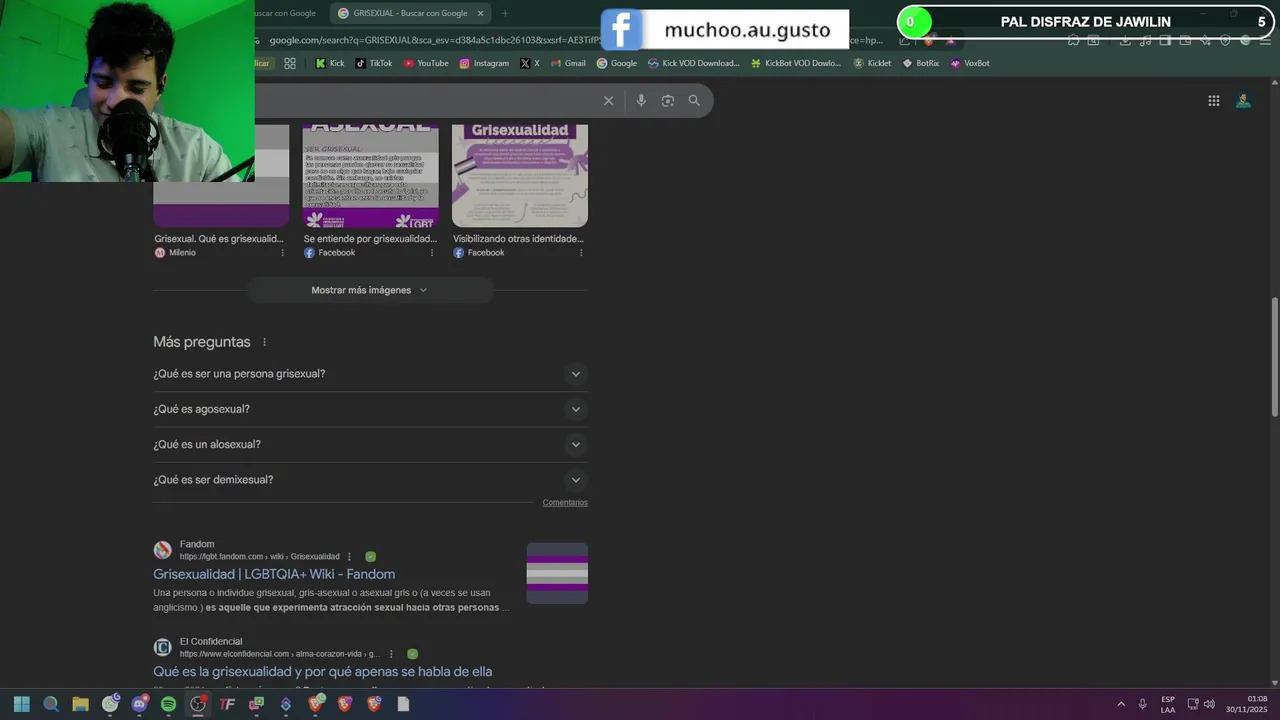
Task: Open KickBot VOD Download bookmark
Action: coord(797,63)
